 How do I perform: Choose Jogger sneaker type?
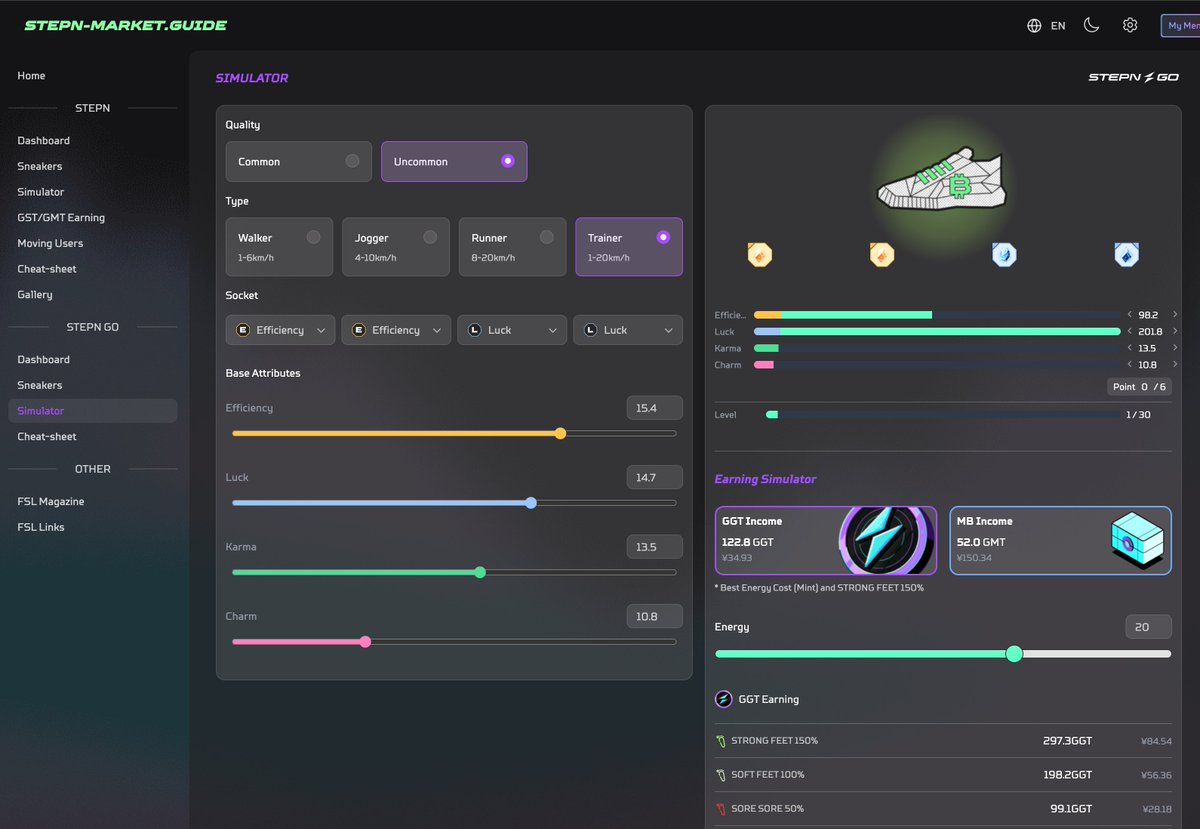(x=396, y=247)
